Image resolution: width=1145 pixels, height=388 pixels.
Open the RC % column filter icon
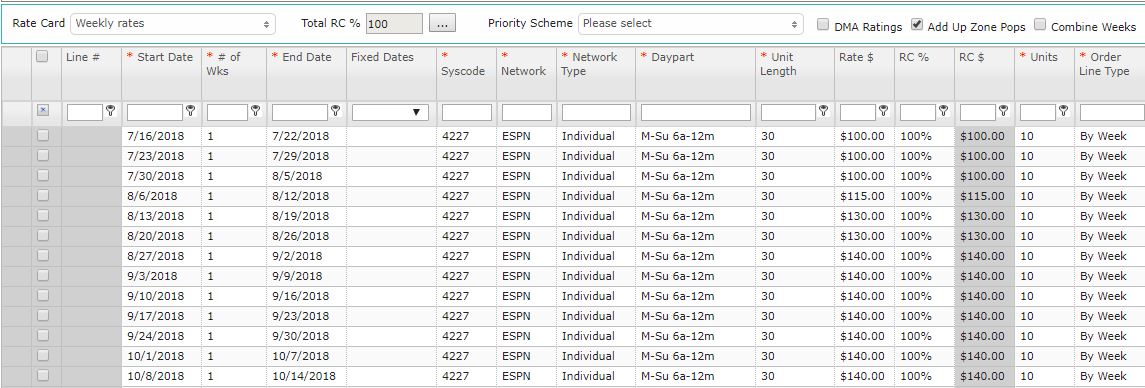[x=943, y=111]
